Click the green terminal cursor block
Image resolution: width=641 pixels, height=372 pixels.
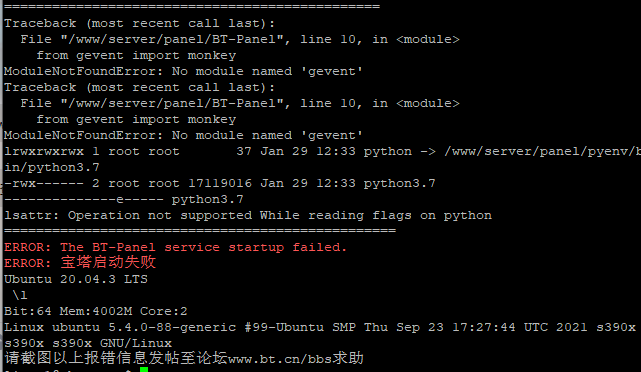tap(144, 370)
